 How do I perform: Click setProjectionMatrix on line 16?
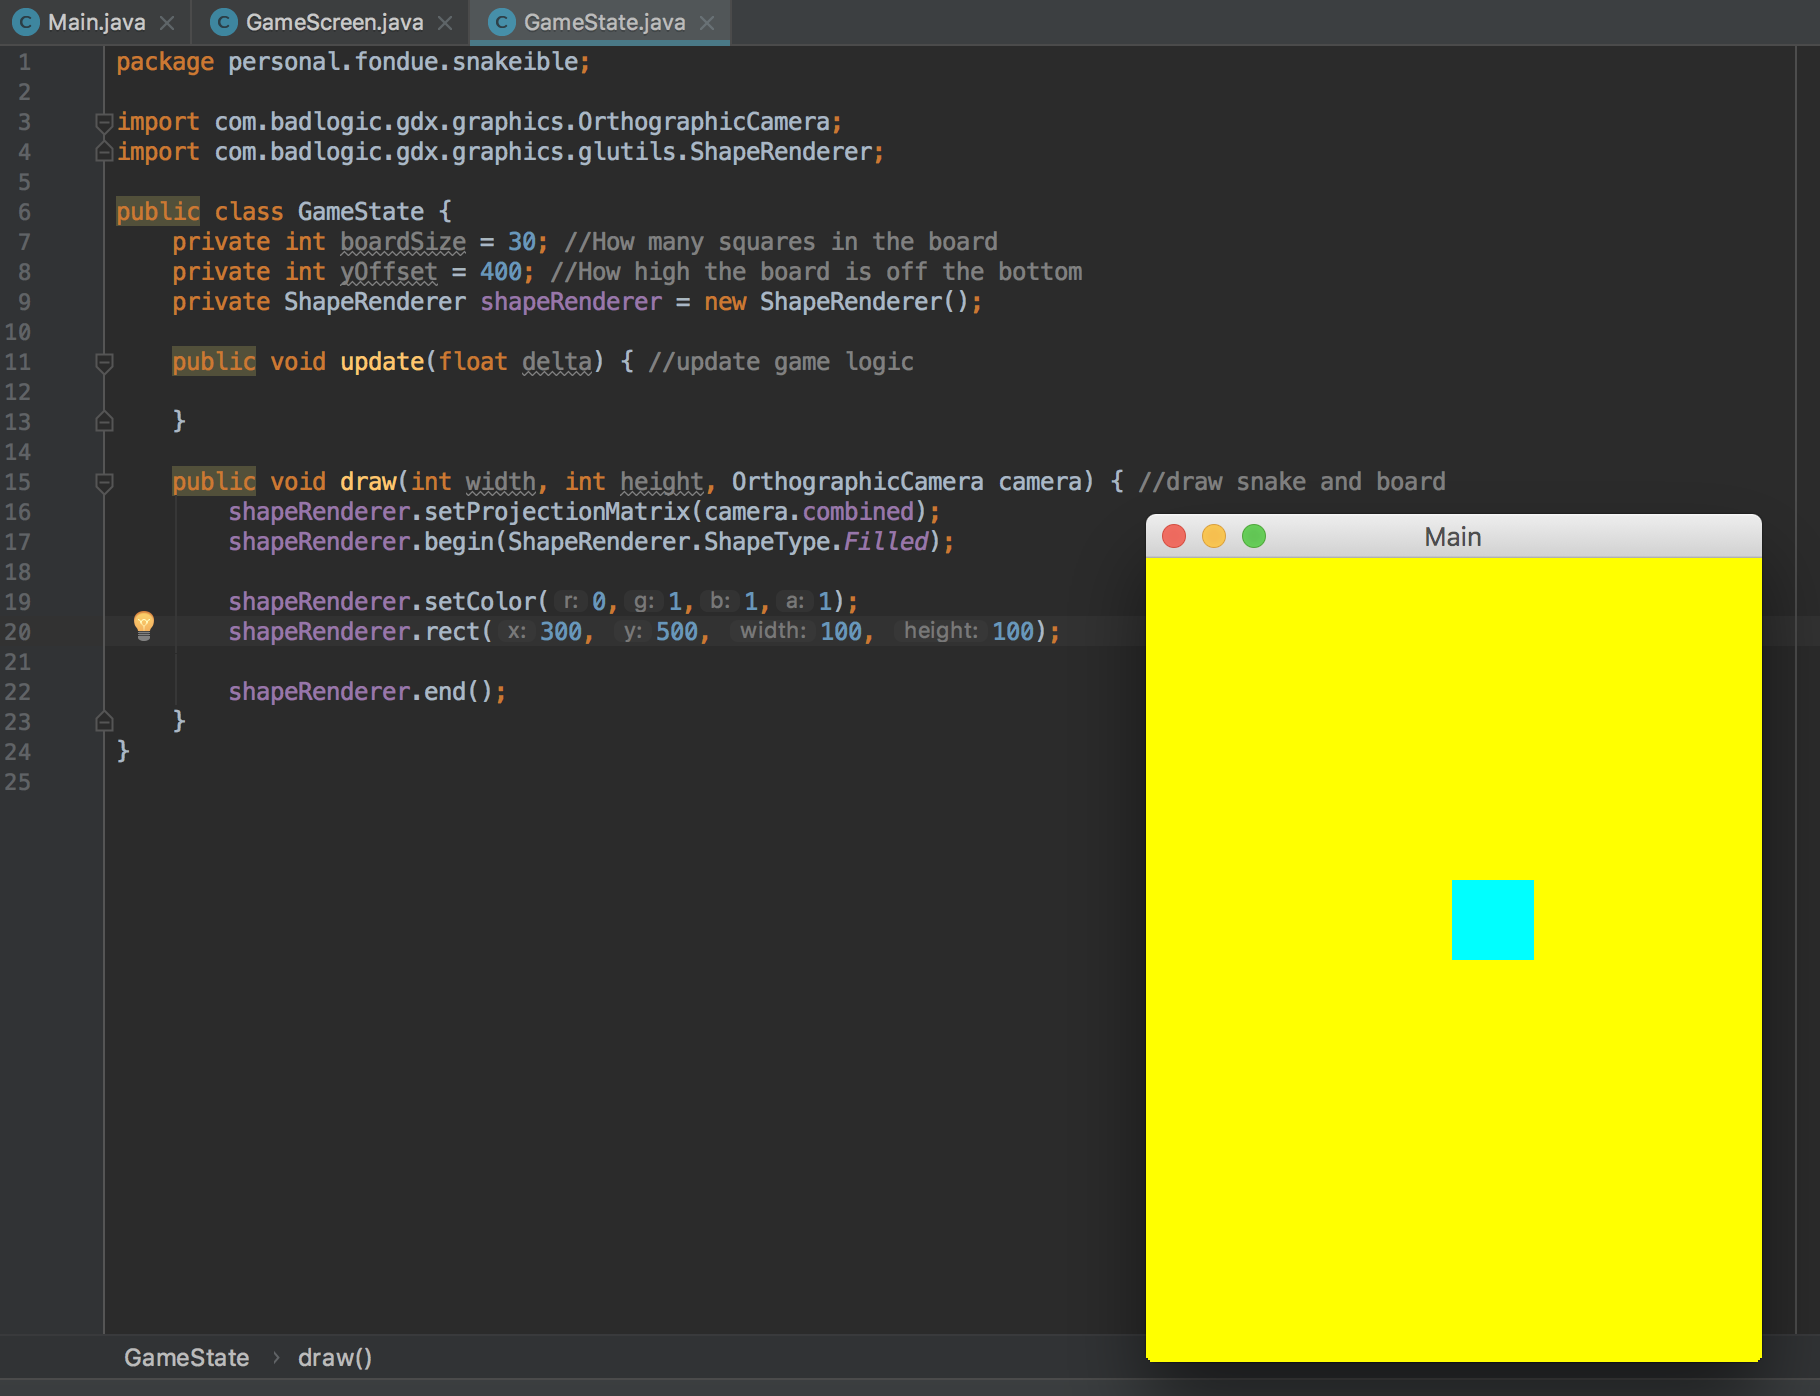click(557, 512)
